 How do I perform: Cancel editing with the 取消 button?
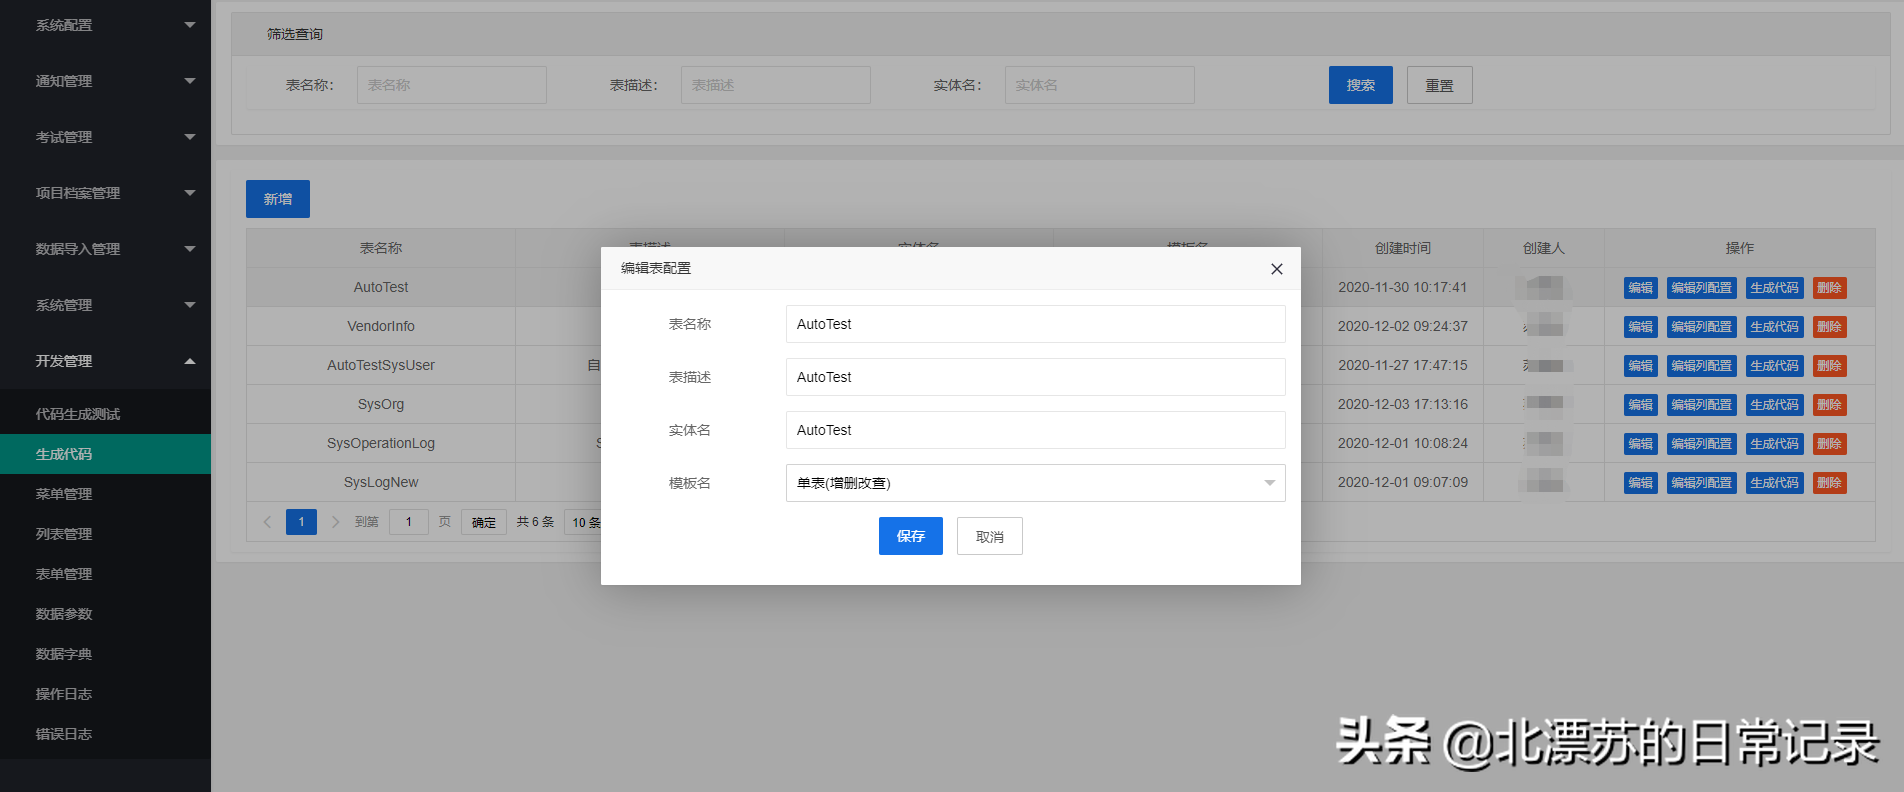pyautogui.click(x=989, y=536)
